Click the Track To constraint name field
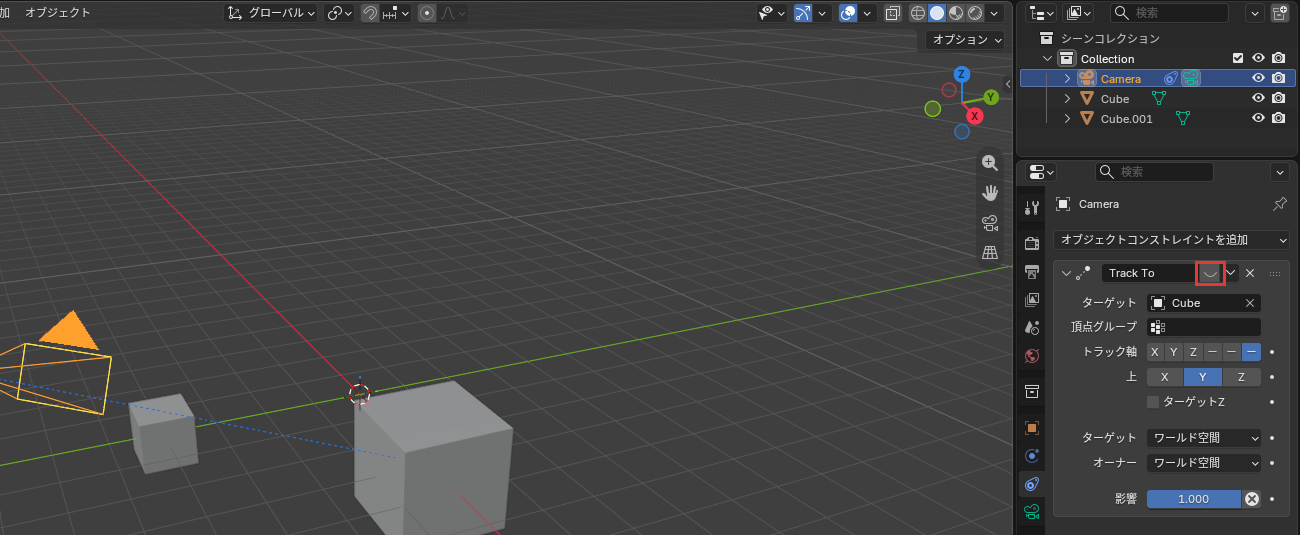This screenshot has width=1300, height=535. [1149, 273]
